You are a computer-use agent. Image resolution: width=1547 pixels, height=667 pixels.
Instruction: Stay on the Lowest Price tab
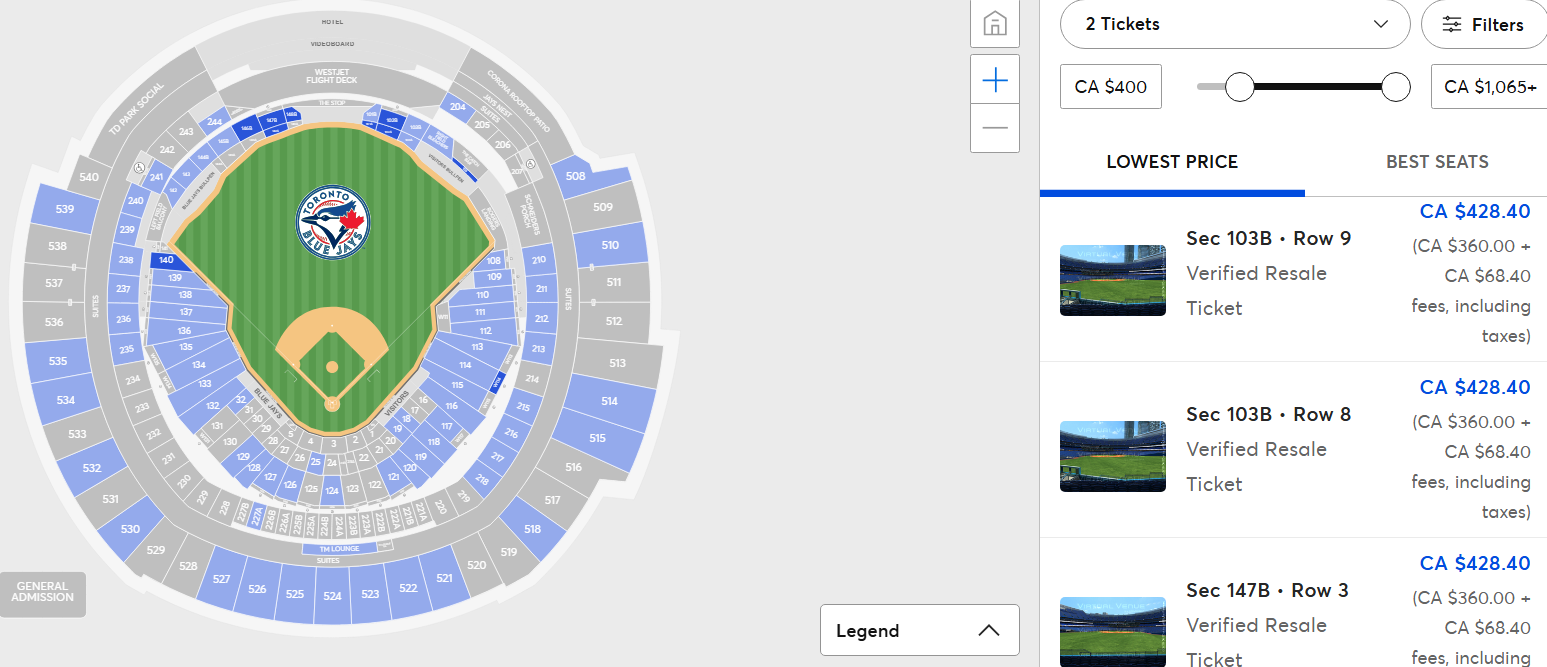tap(1172, 161)
